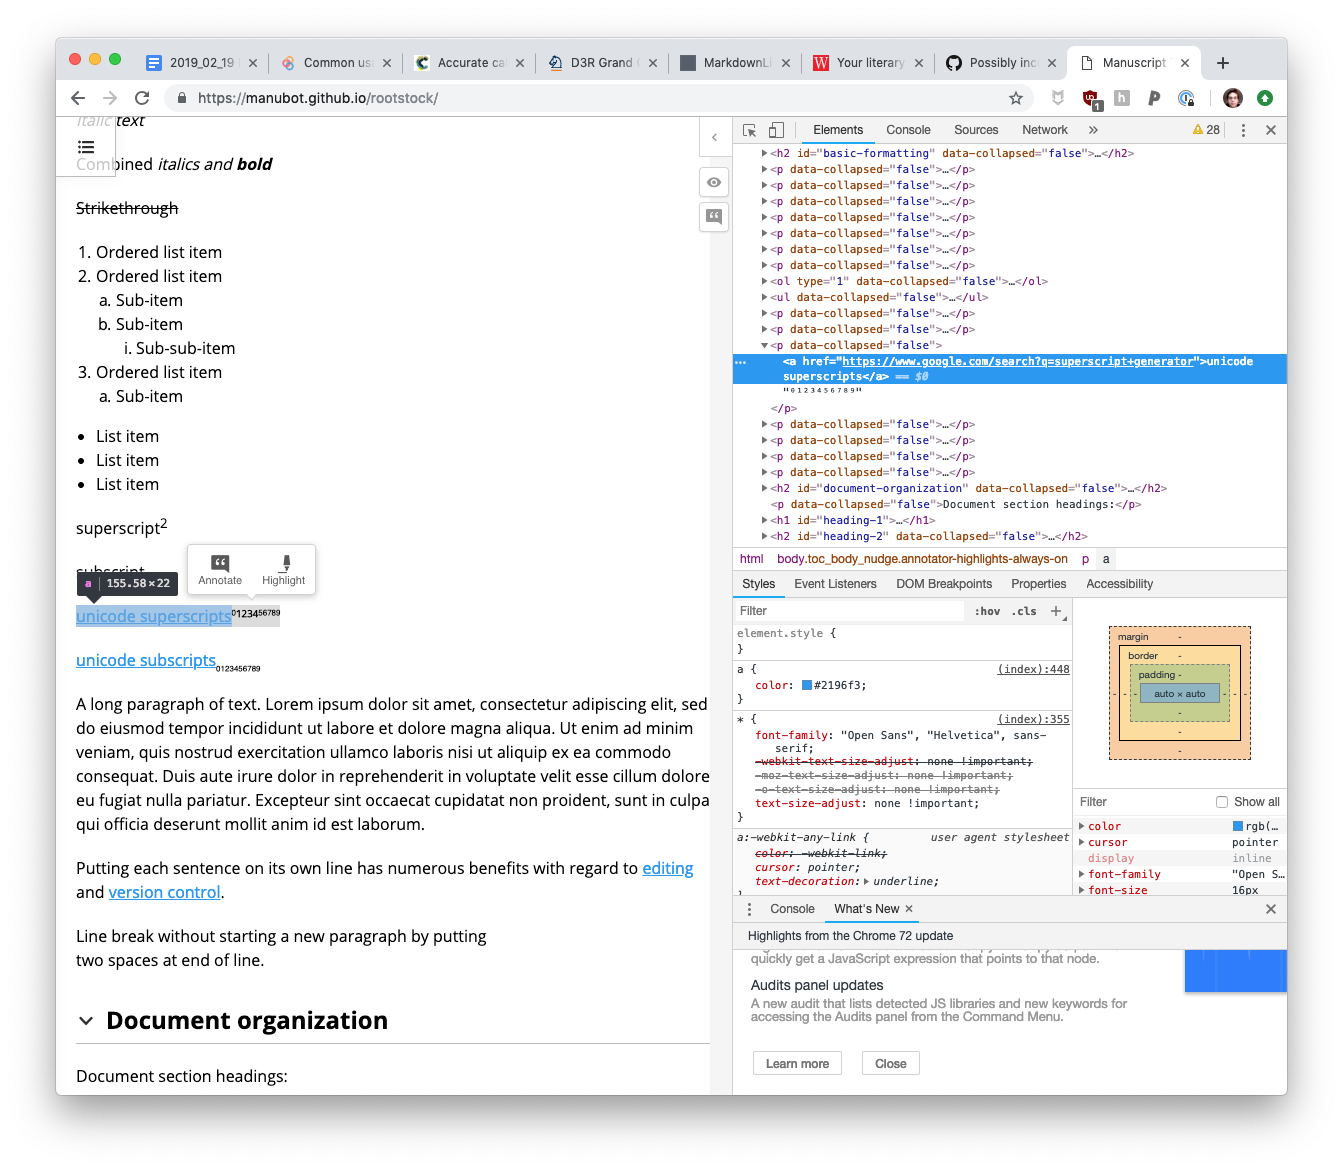Image resolution: width=1343 pixels, height=1169 pixels.
Task: Add a new style rule plus icon
Action: coord(1056,611)
